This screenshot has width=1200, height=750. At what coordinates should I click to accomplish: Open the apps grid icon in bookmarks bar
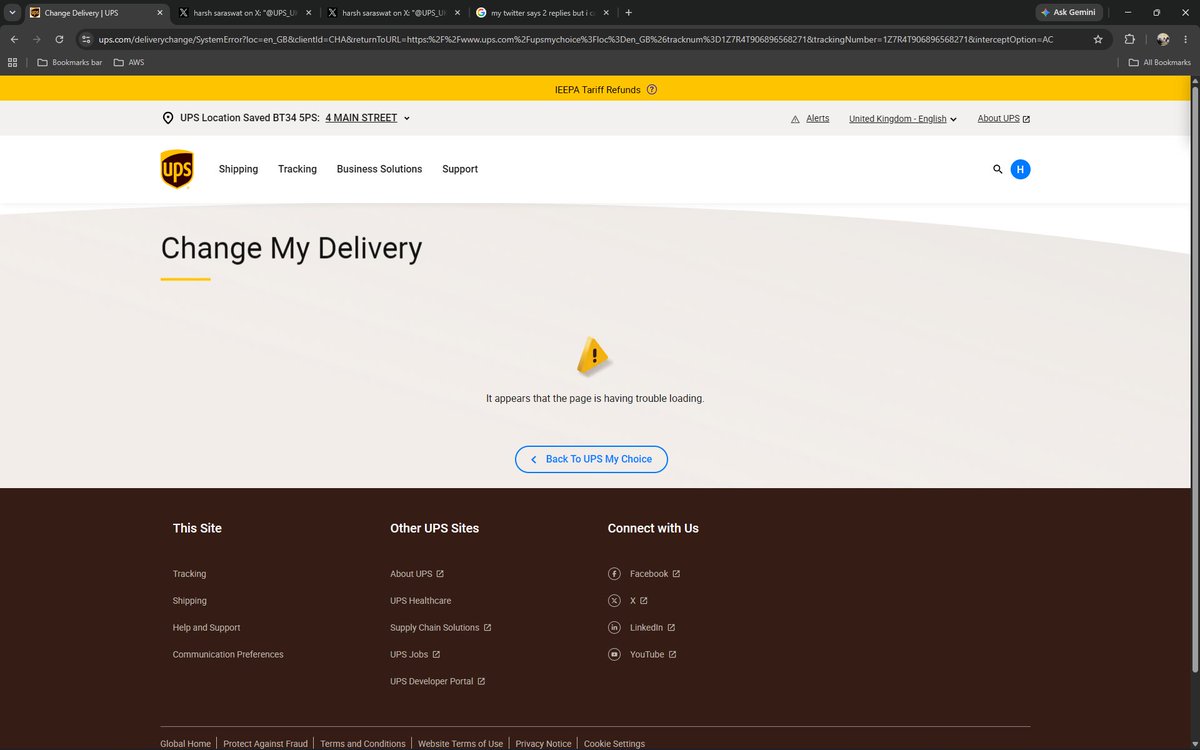(13, 62)
